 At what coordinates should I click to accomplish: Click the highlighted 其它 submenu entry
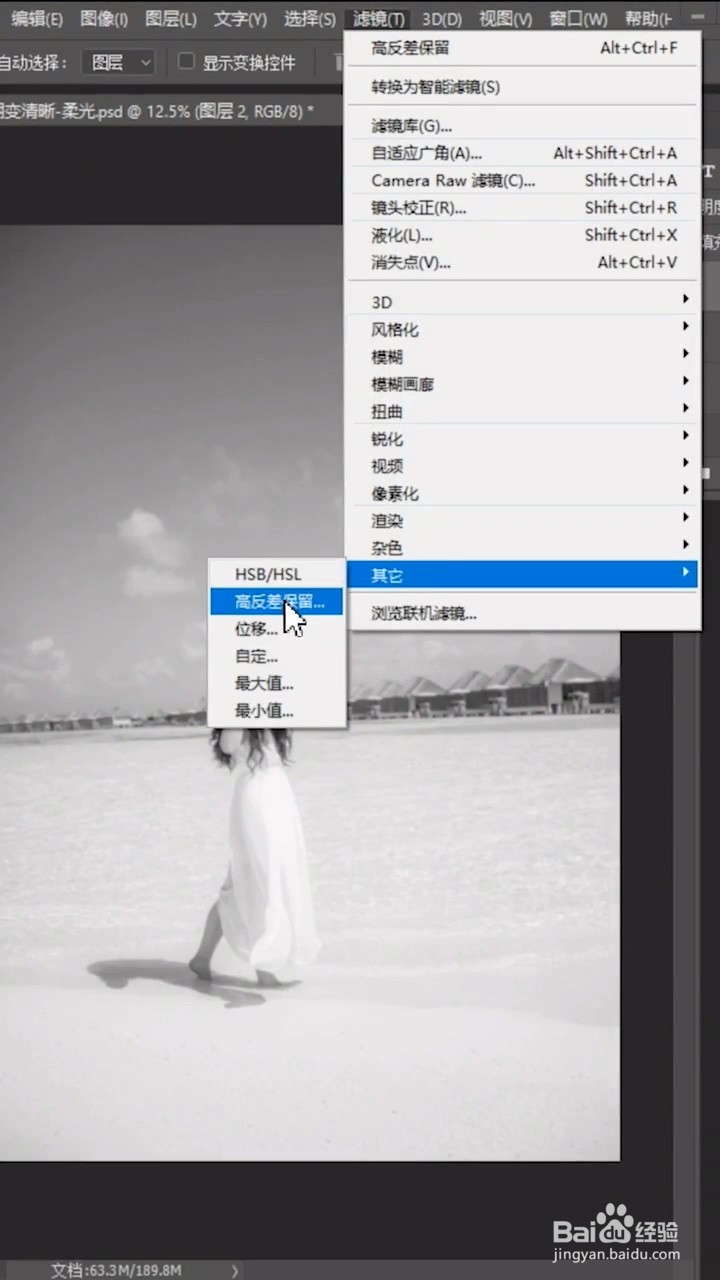(523, 575)
